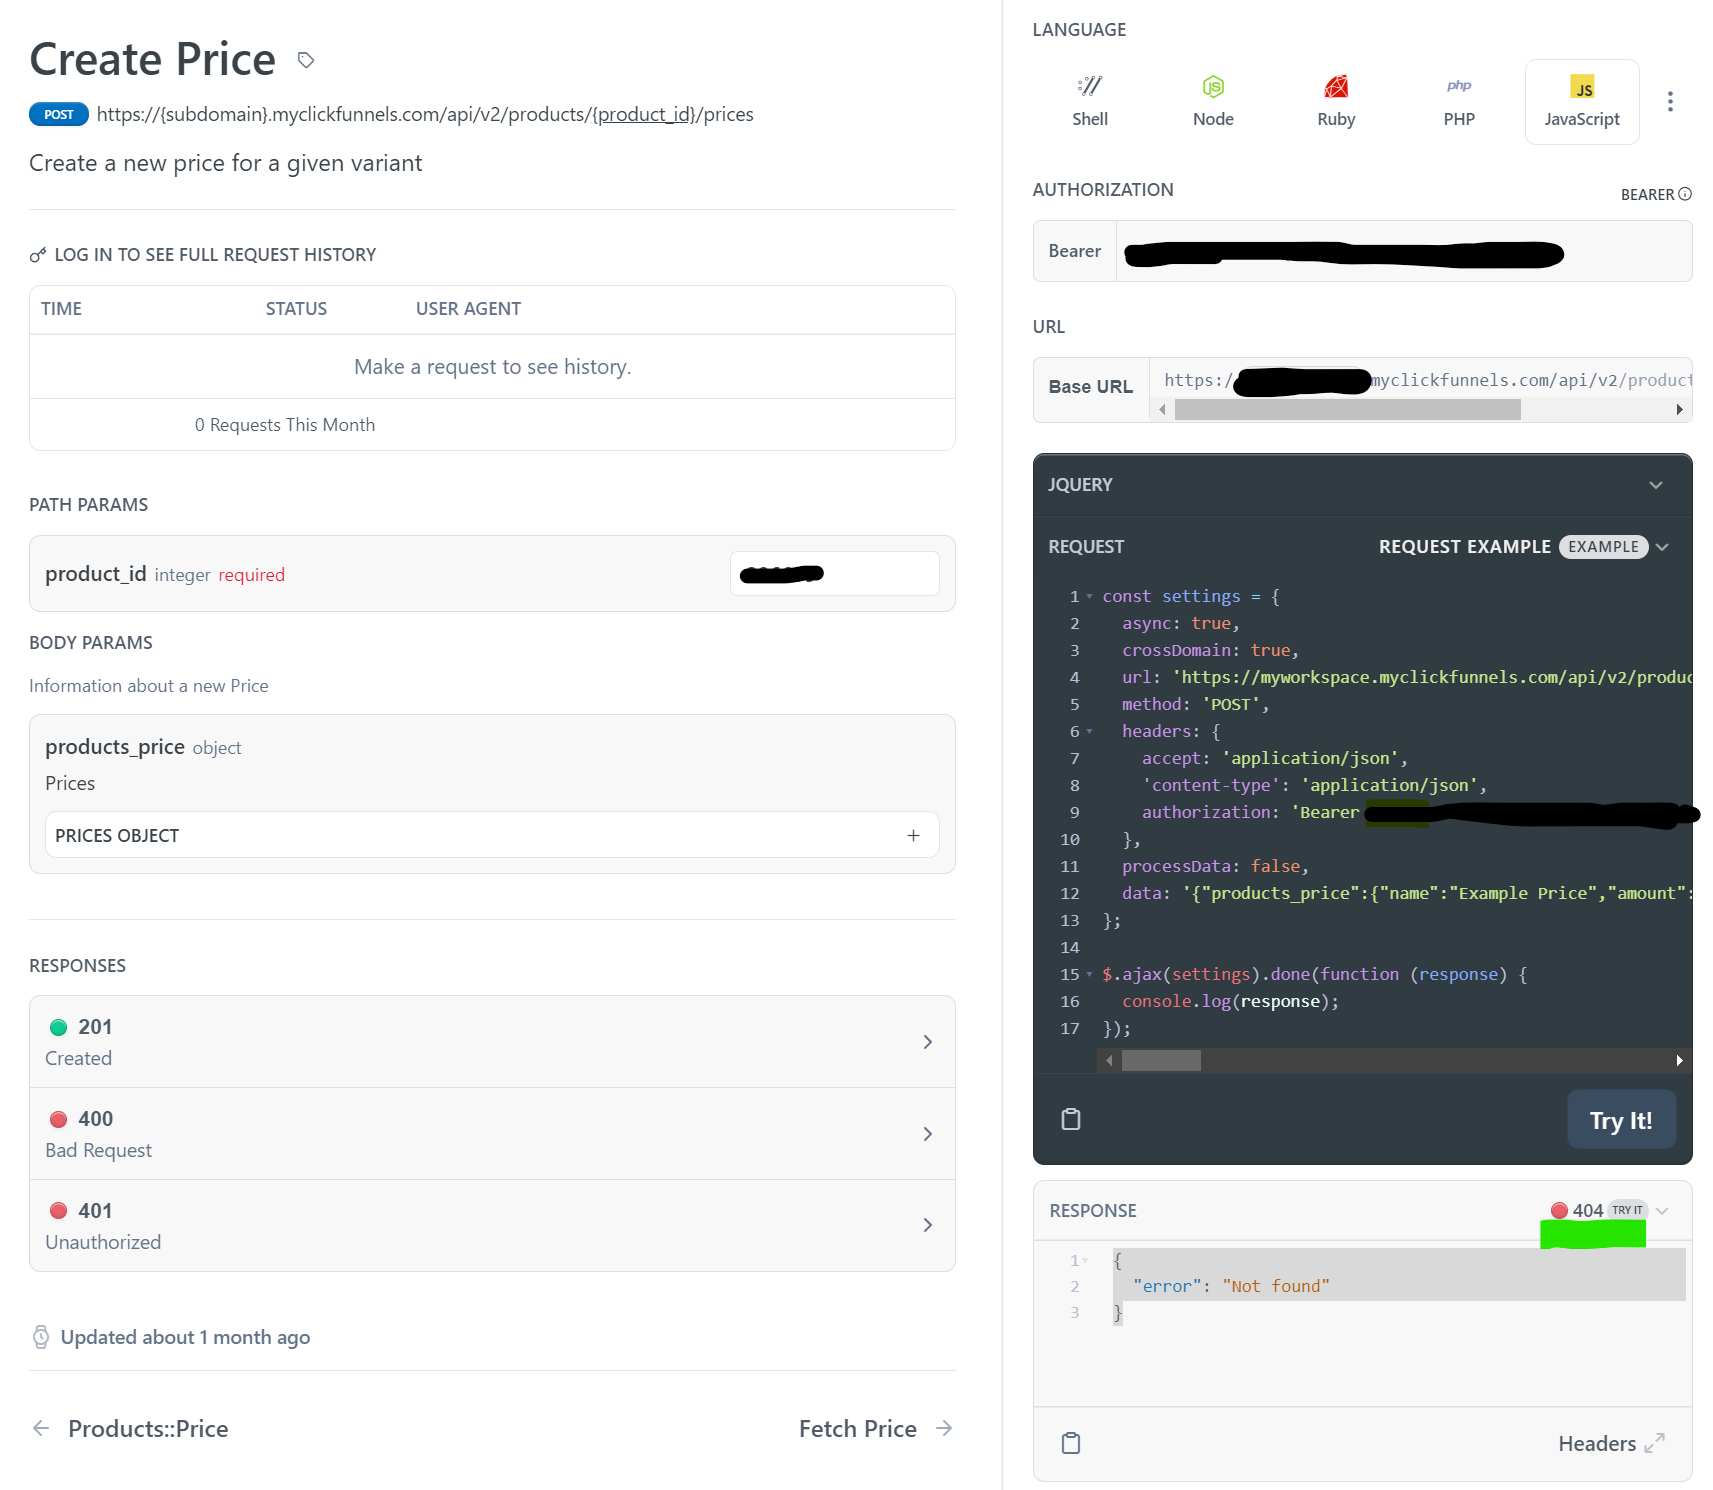Click right arrow of Base URL scrollbar
Screen dimensions: 1713x1490
pyautogui.click(x=1679, y=409)
